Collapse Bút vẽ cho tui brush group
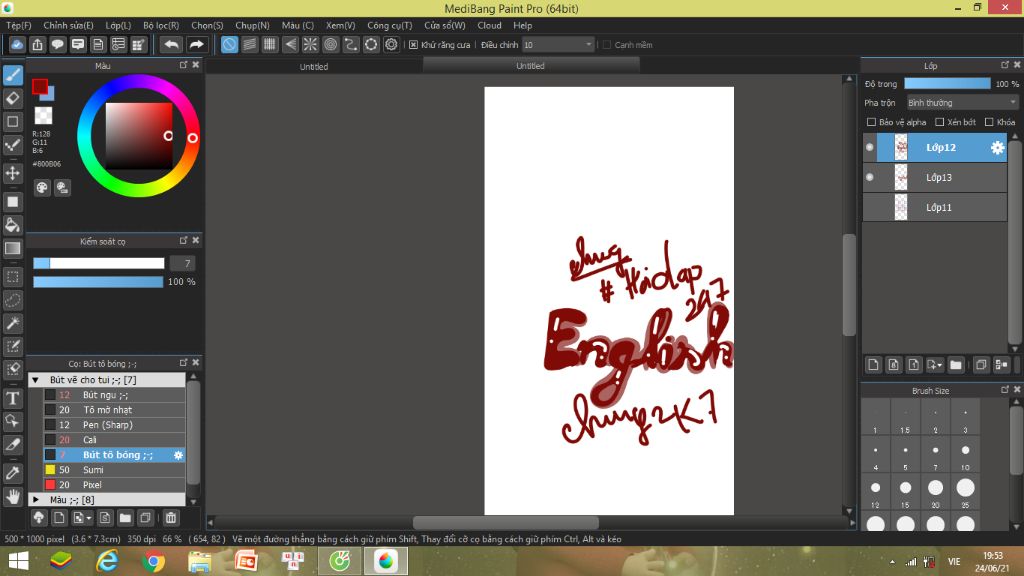The height and width of the screenshot is (576, 1024). click(x=36, y=380)
